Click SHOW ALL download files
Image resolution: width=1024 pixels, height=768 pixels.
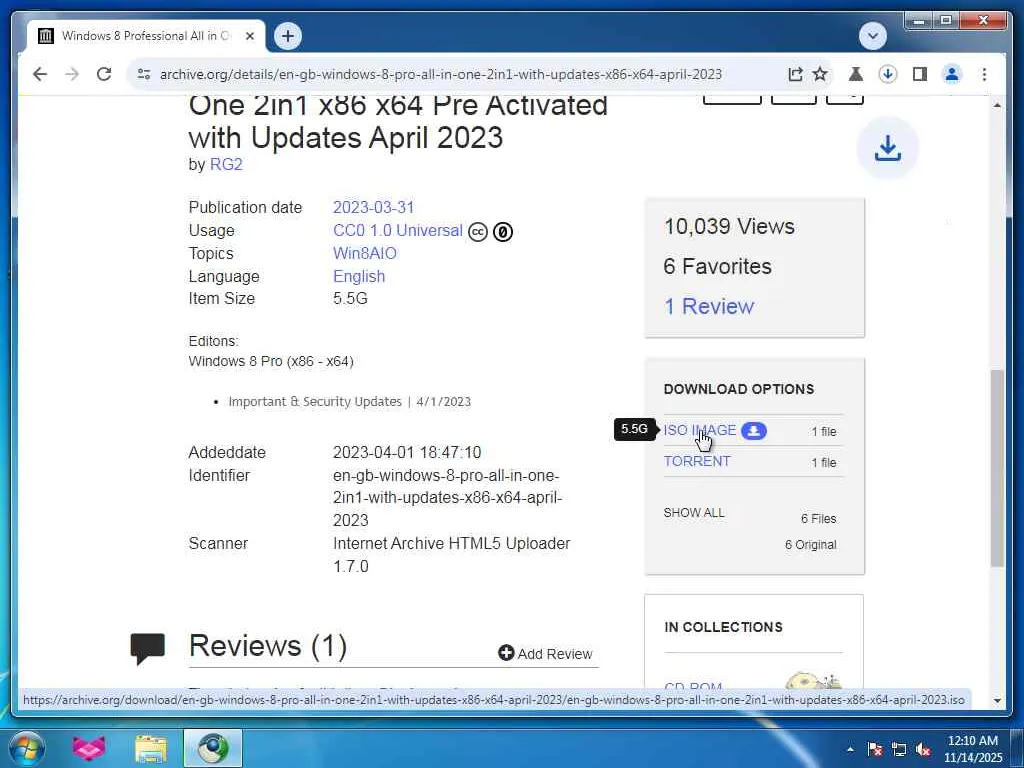point(694,513)
